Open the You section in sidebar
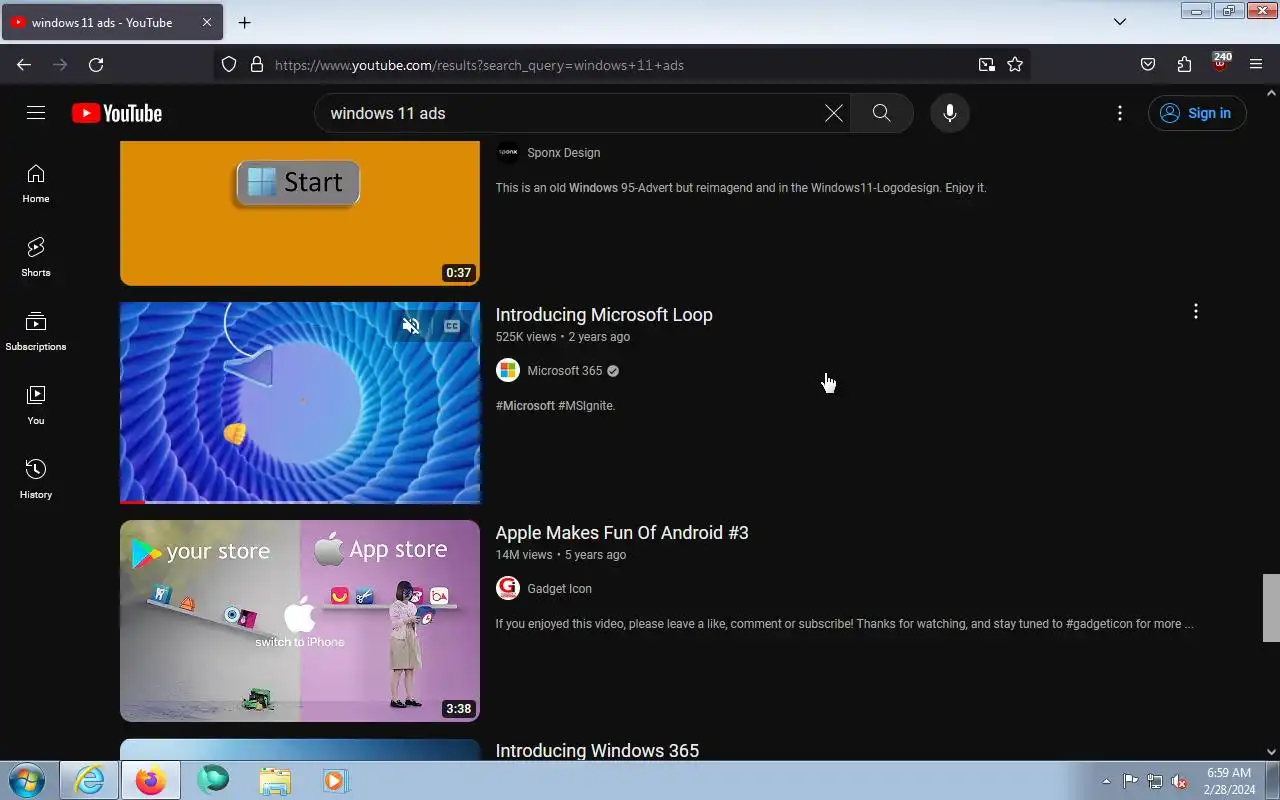The height and width of the screenshot is (800, 1280). (x=36, y=406)
